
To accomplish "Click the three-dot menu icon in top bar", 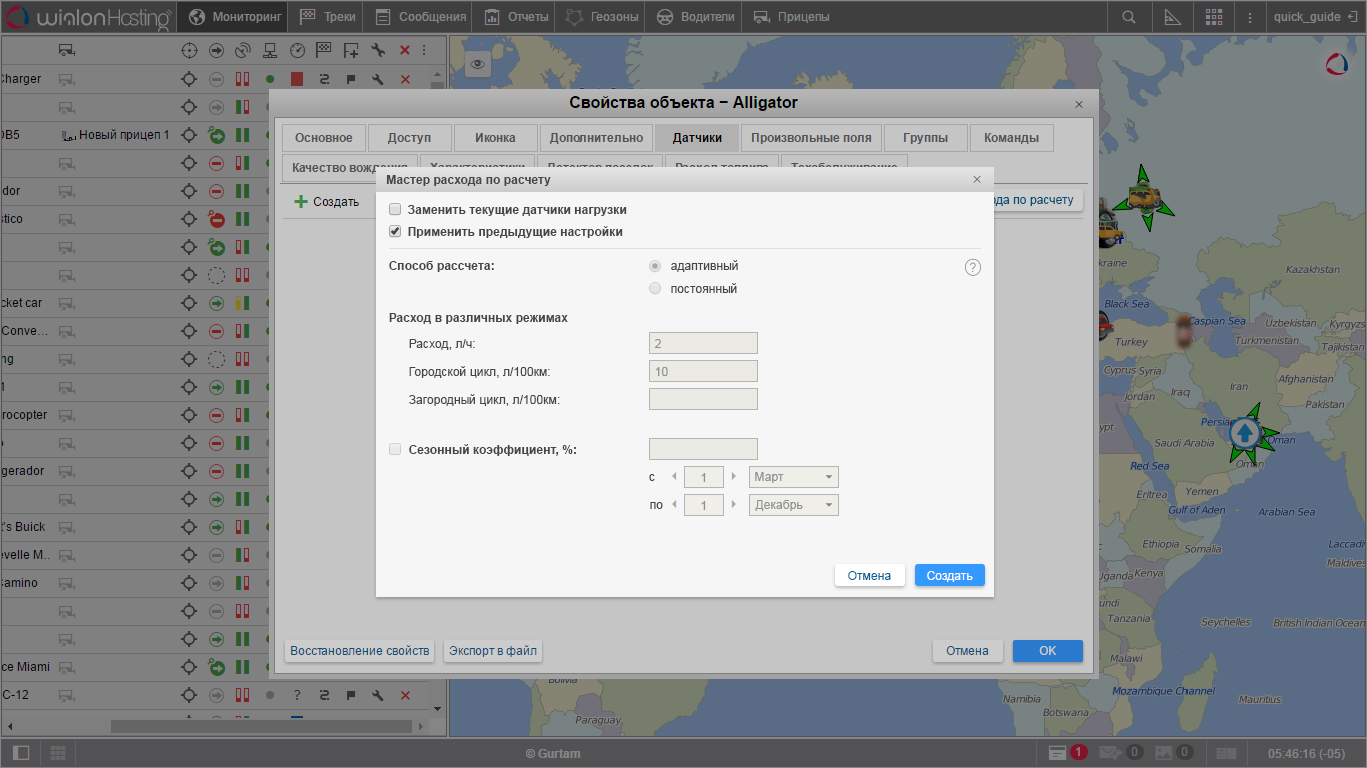I will point(1250,17).
